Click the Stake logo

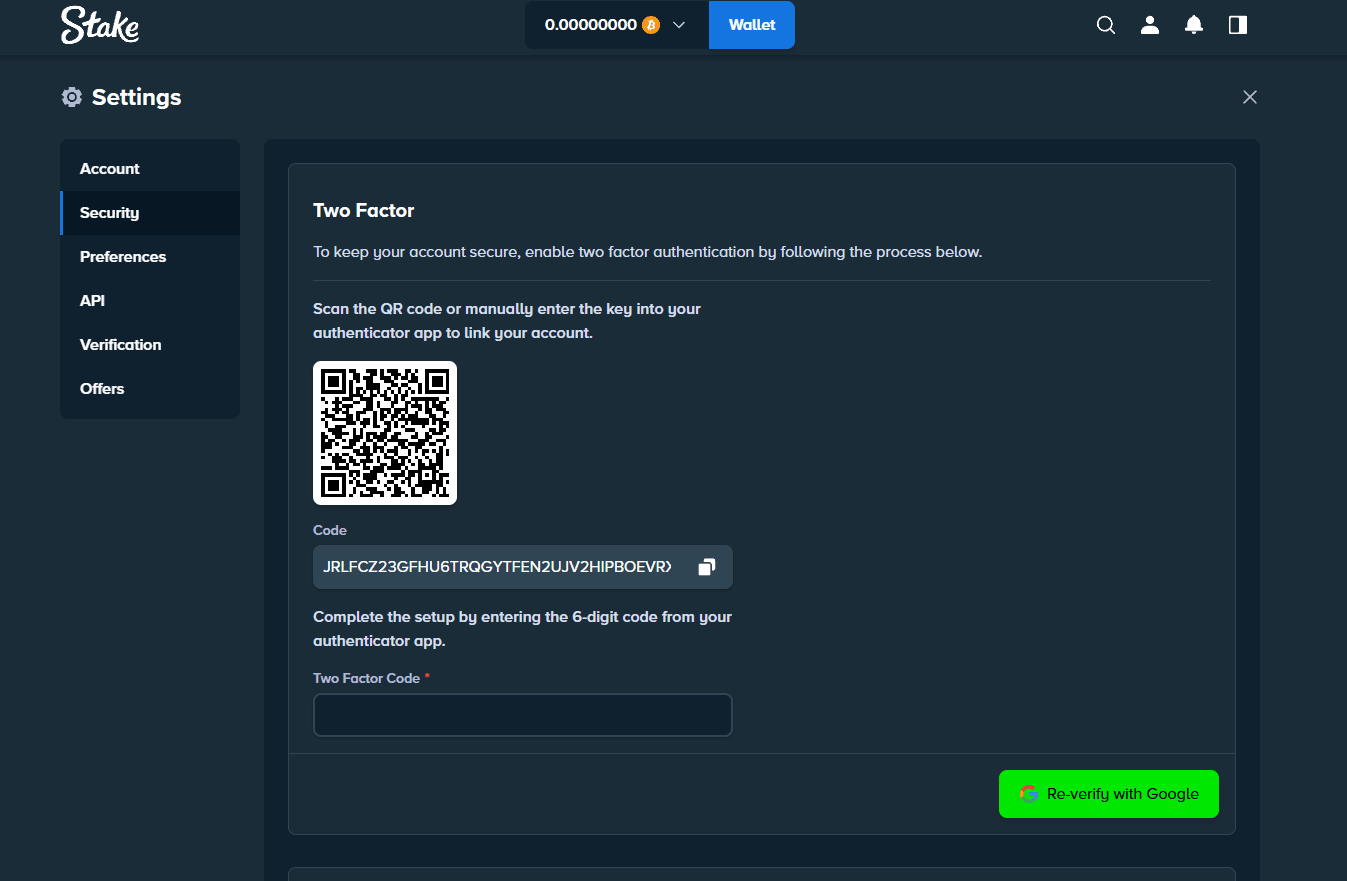(x=99, y=25)
